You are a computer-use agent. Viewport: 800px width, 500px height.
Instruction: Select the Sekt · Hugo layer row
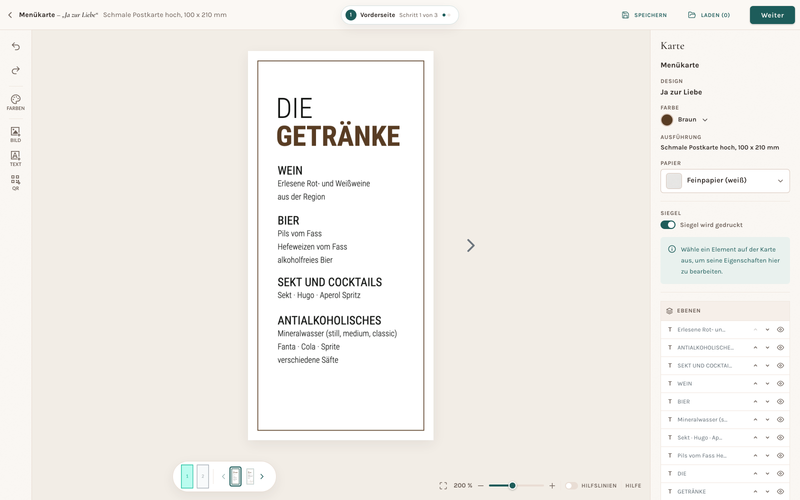[725, 437]
